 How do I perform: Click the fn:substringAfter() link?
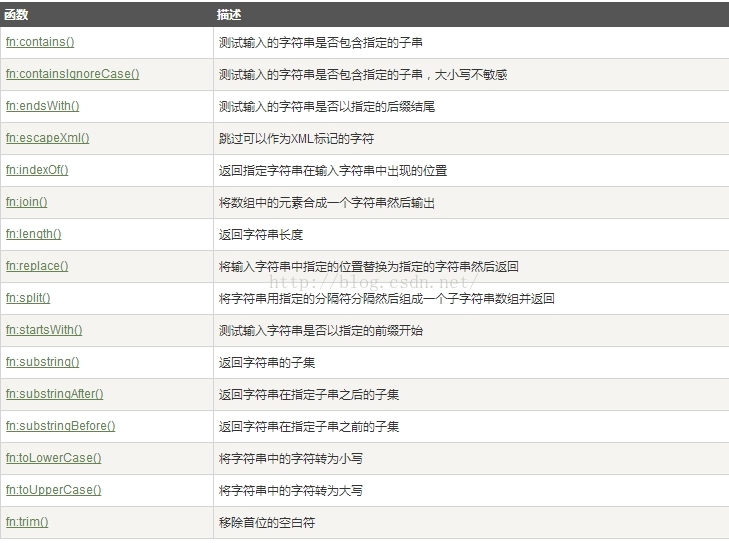(54, 394)
